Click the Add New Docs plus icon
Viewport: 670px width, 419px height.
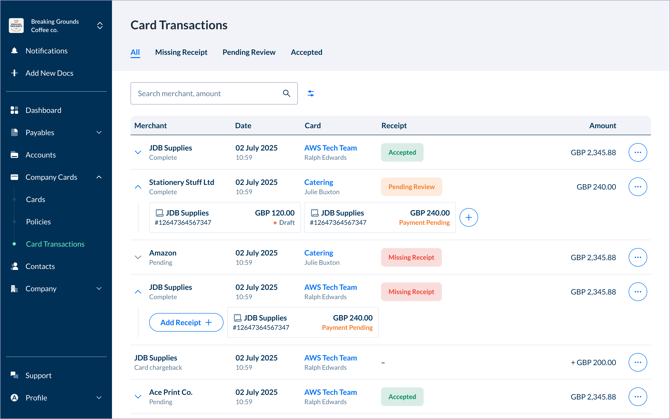point(15,73)
